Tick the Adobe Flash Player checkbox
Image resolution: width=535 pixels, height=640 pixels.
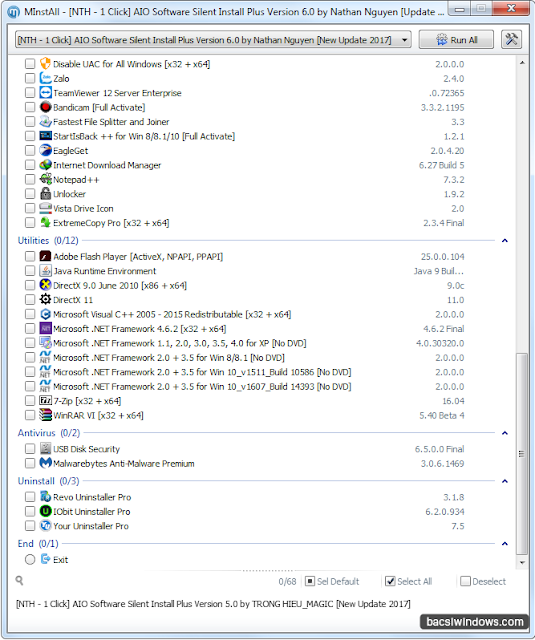click(30, 256)
